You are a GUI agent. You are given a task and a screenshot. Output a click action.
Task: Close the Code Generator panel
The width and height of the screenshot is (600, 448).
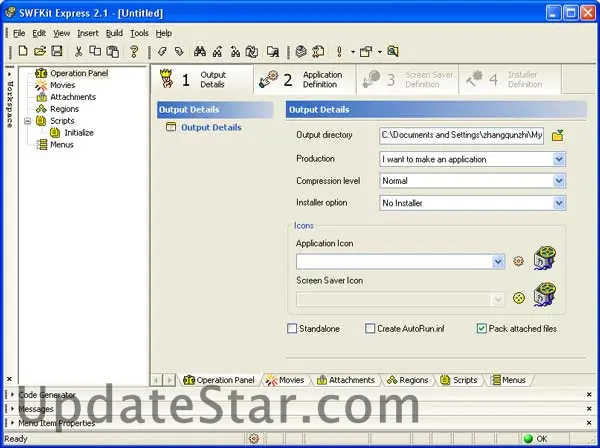click(589, 394)
